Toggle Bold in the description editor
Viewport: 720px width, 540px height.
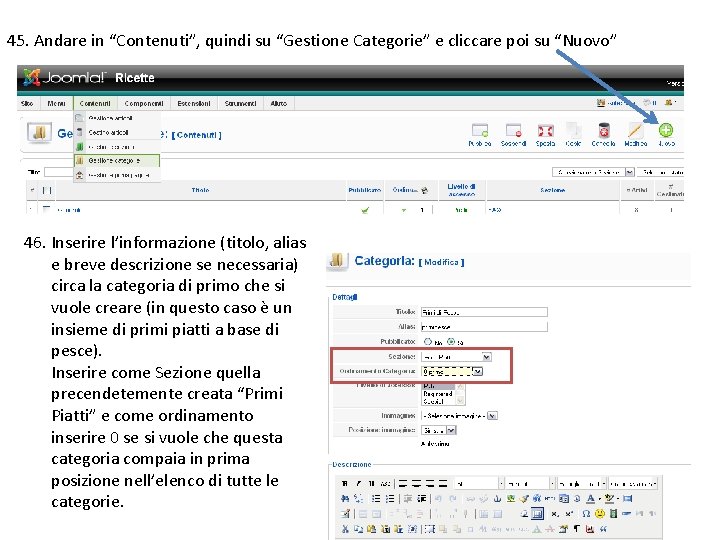coord(345,484)
